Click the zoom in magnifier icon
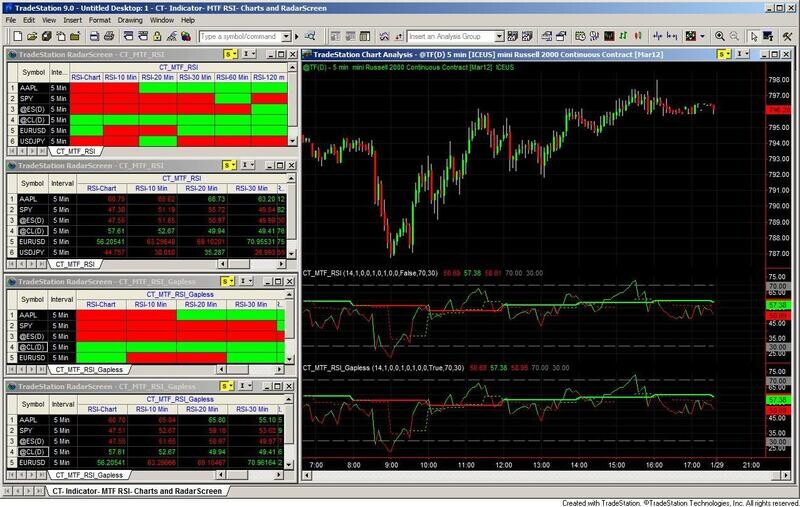The width and height of the screenshot is (800, 507). point(719,36)
